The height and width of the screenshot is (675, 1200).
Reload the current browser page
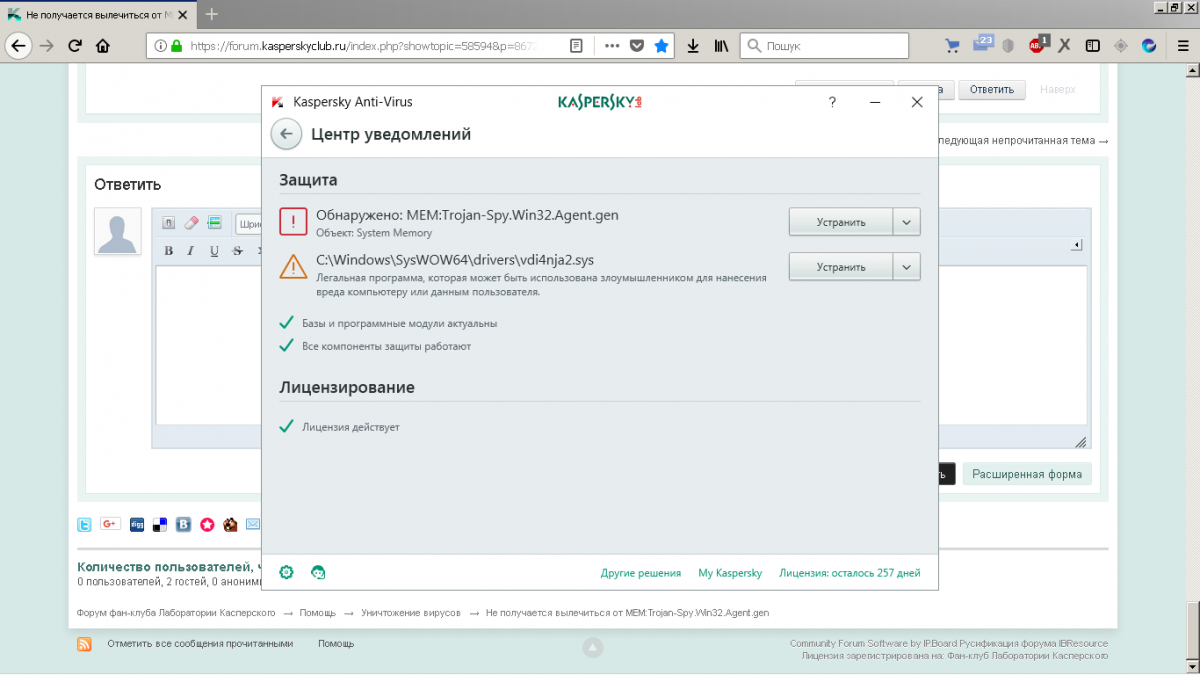click(74, 45)
